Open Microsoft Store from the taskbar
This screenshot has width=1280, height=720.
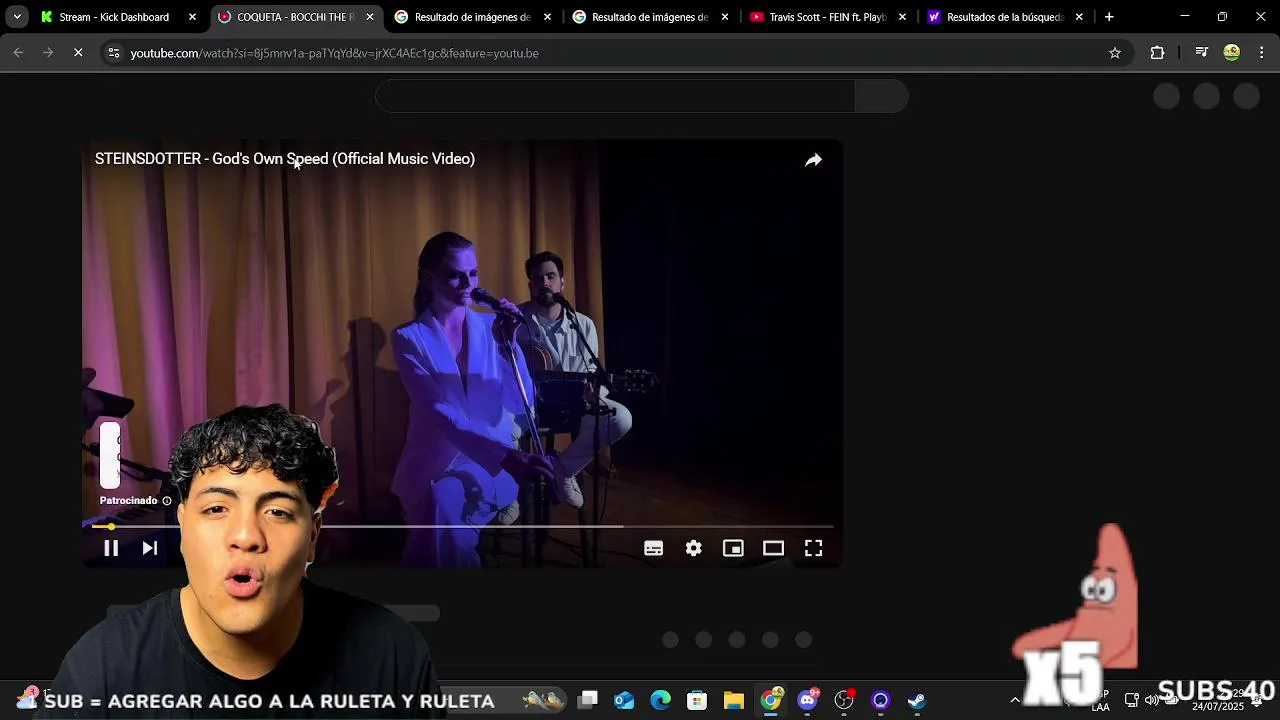click(697, 700)
